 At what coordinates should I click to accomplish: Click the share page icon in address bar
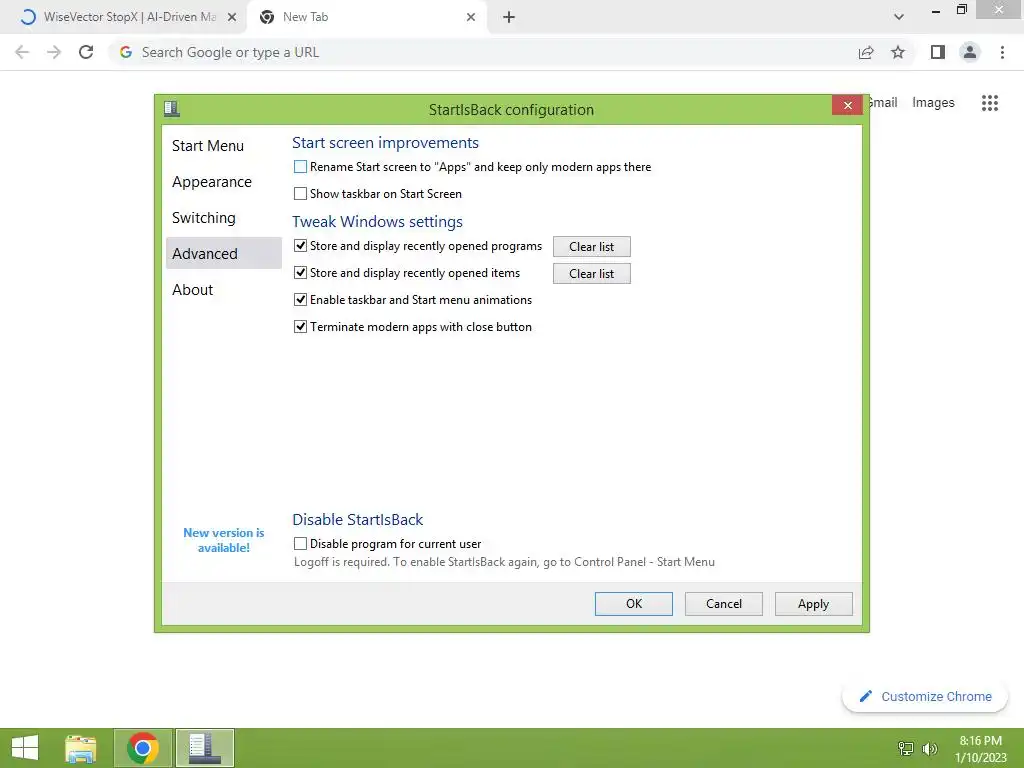coord(866,52)
